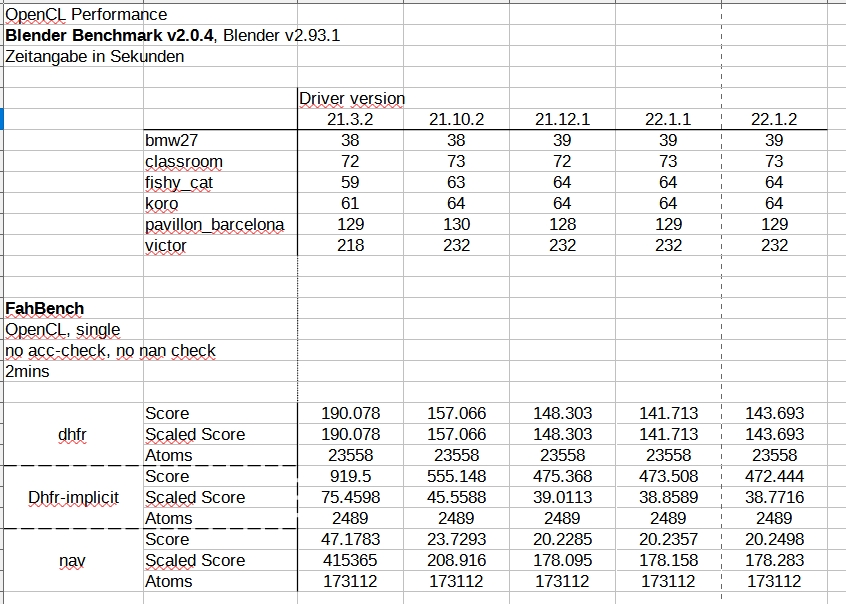Viewport: 846px width, 604px height.
Task: Click Scaled Score 38.7716
Action: coord(774,498)
